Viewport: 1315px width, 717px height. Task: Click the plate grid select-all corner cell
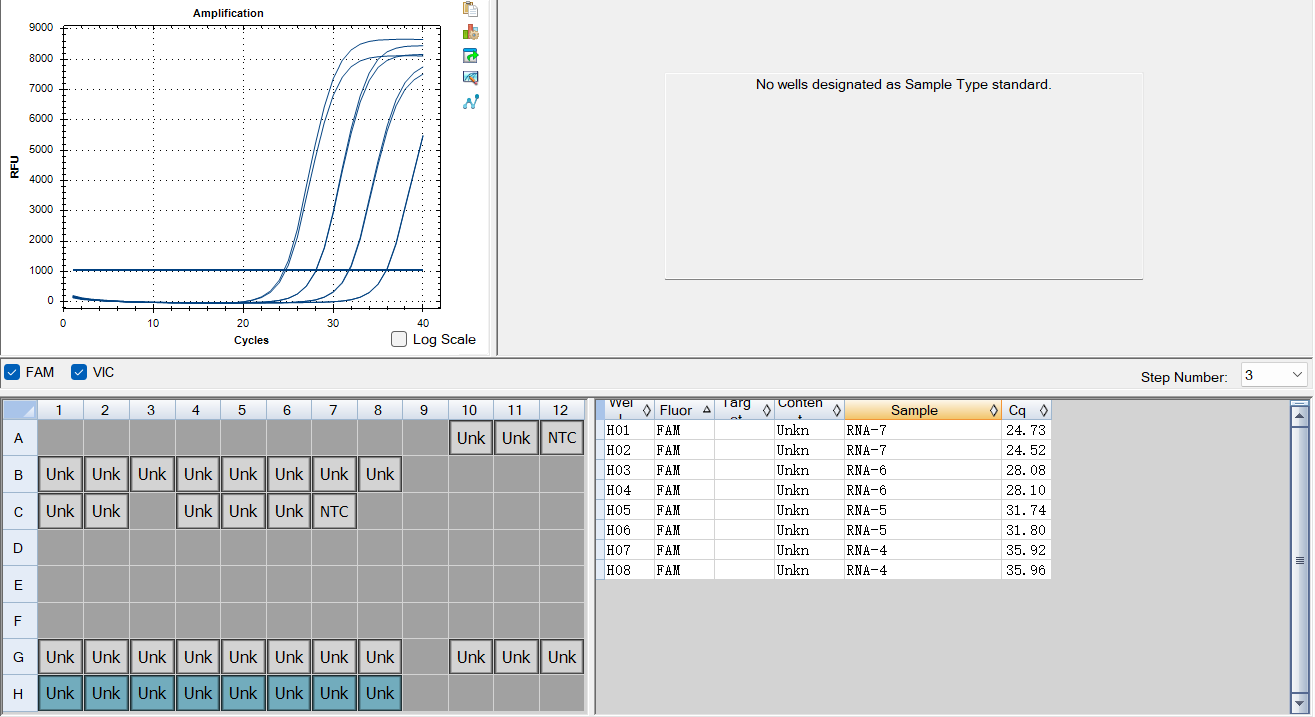click(20, 410)
